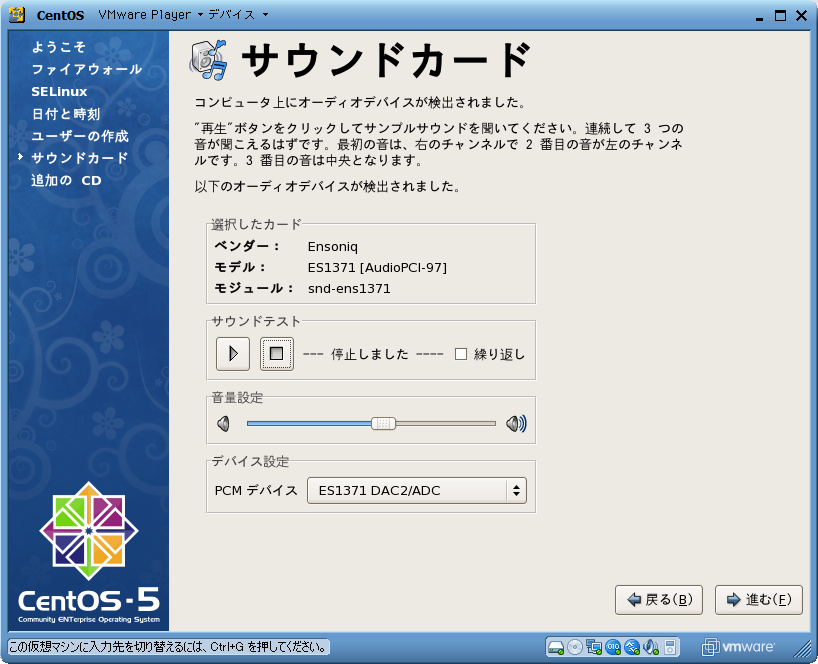
Task: Click the resize grip at window corner
Action: tap(802, 648)
